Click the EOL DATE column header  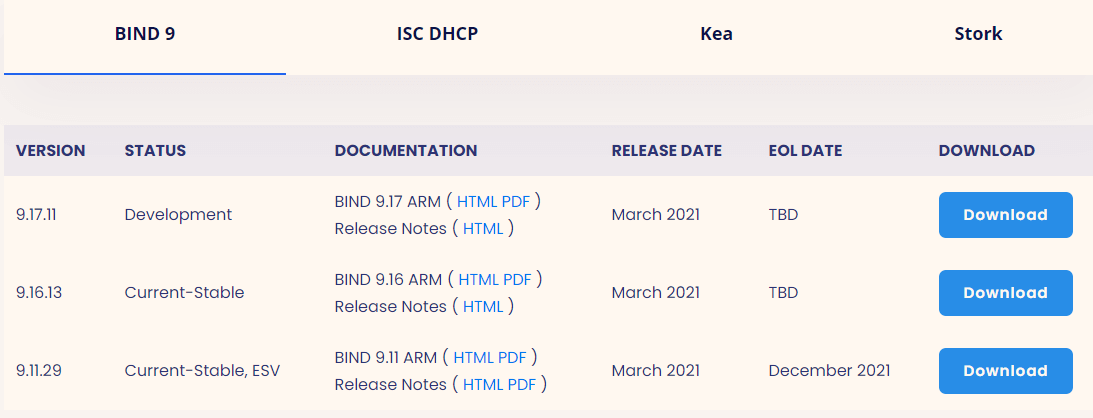point(805,150)
